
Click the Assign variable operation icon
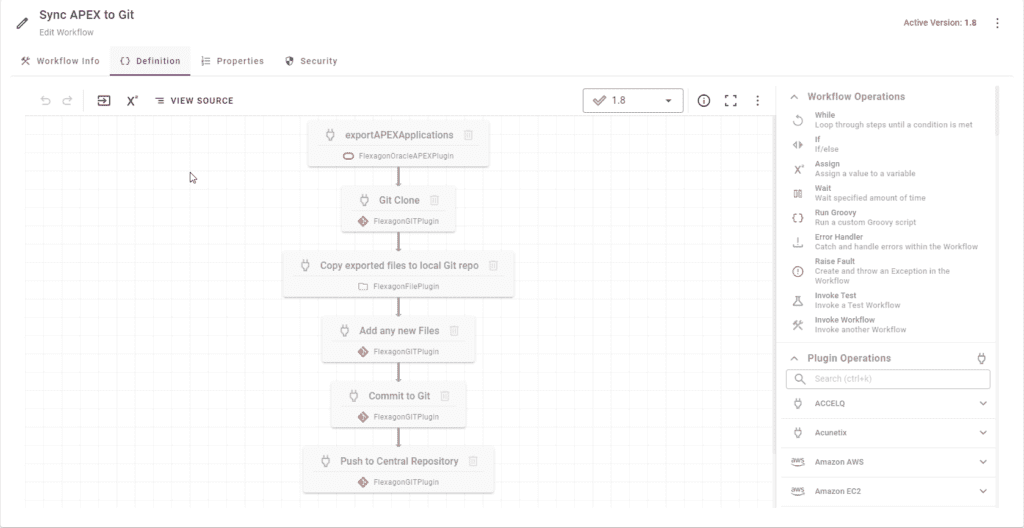pyautogui.click(x=798, y=169)
